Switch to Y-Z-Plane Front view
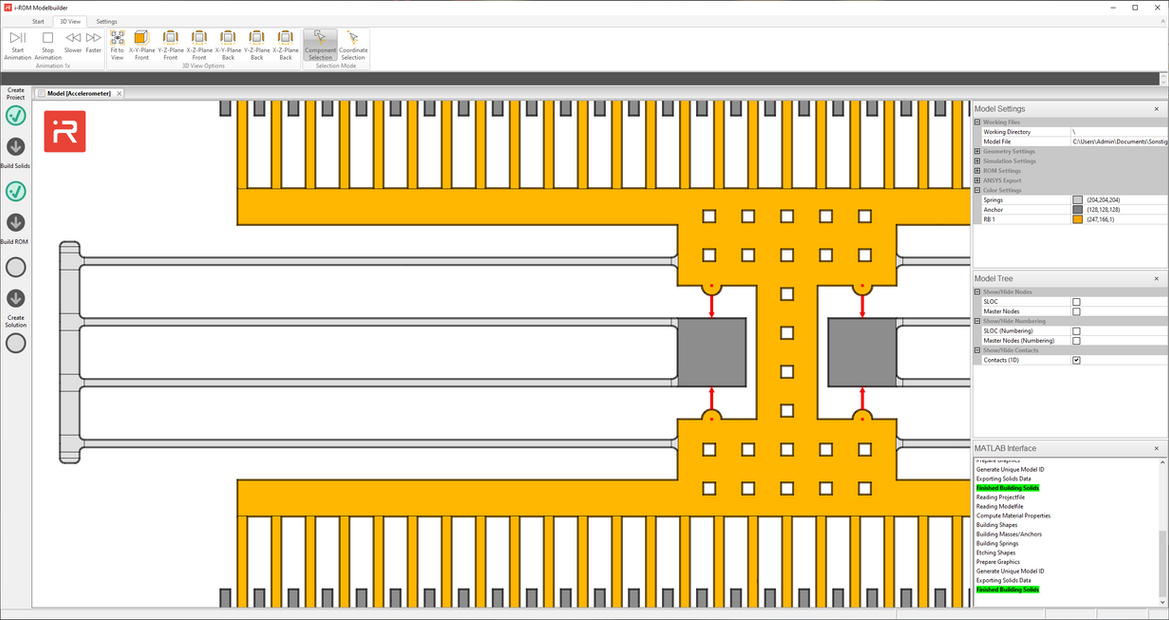This screenshot has width=1169, height=620. [x=171, y=45]
